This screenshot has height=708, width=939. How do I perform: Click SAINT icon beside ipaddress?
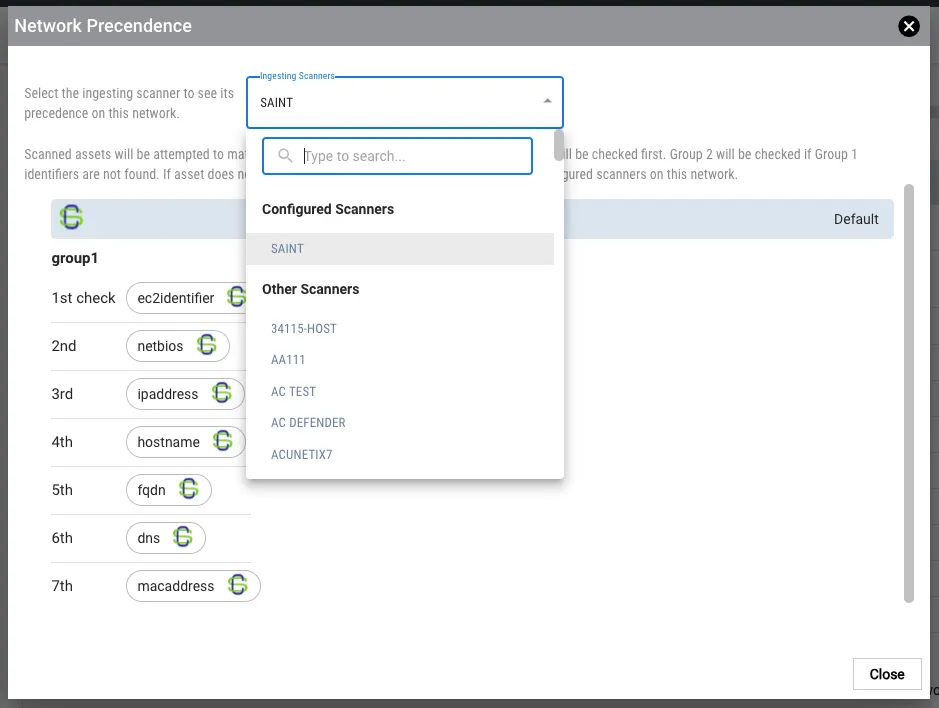point(222,393)
